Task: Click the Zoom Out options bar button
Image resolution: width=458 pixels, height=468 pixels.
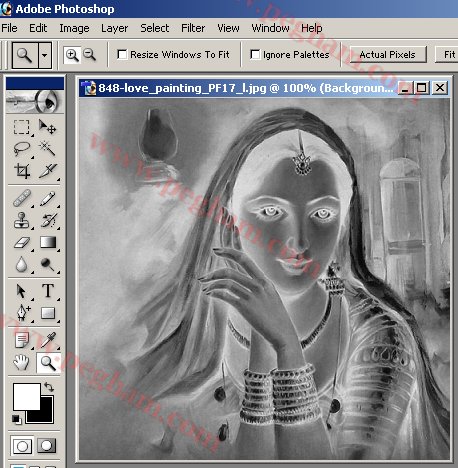Action: 89,54
